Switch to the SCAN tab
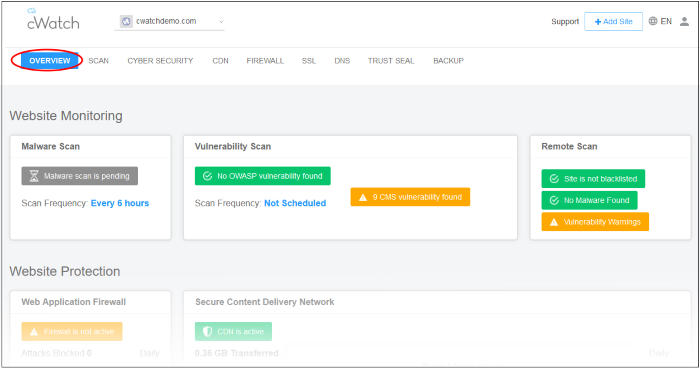The image size is (700, 368). click(x=98, y=61)
